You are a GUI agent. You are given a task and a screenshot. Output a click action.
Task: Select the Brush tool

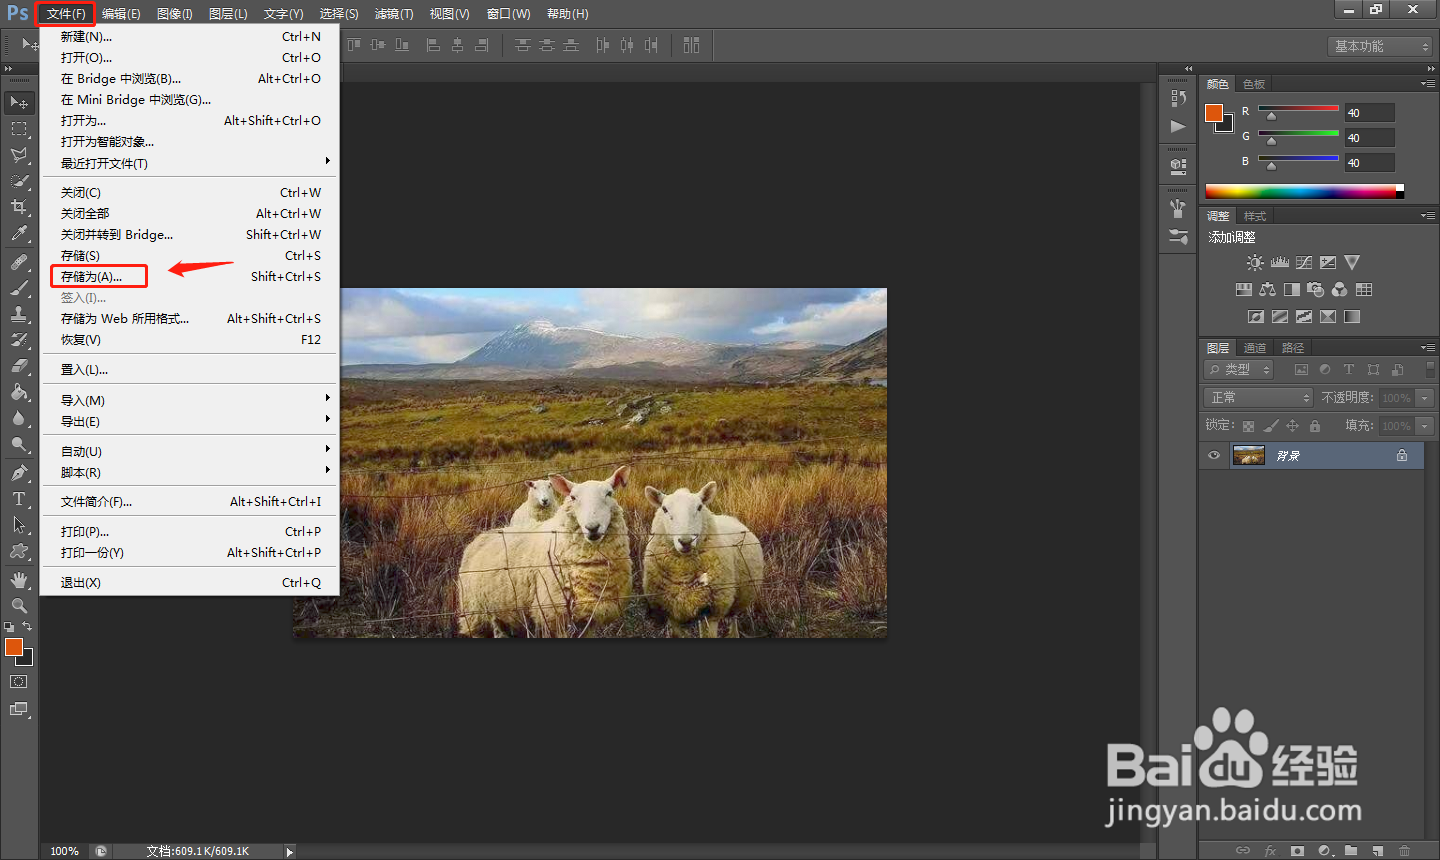click(19, 288)
